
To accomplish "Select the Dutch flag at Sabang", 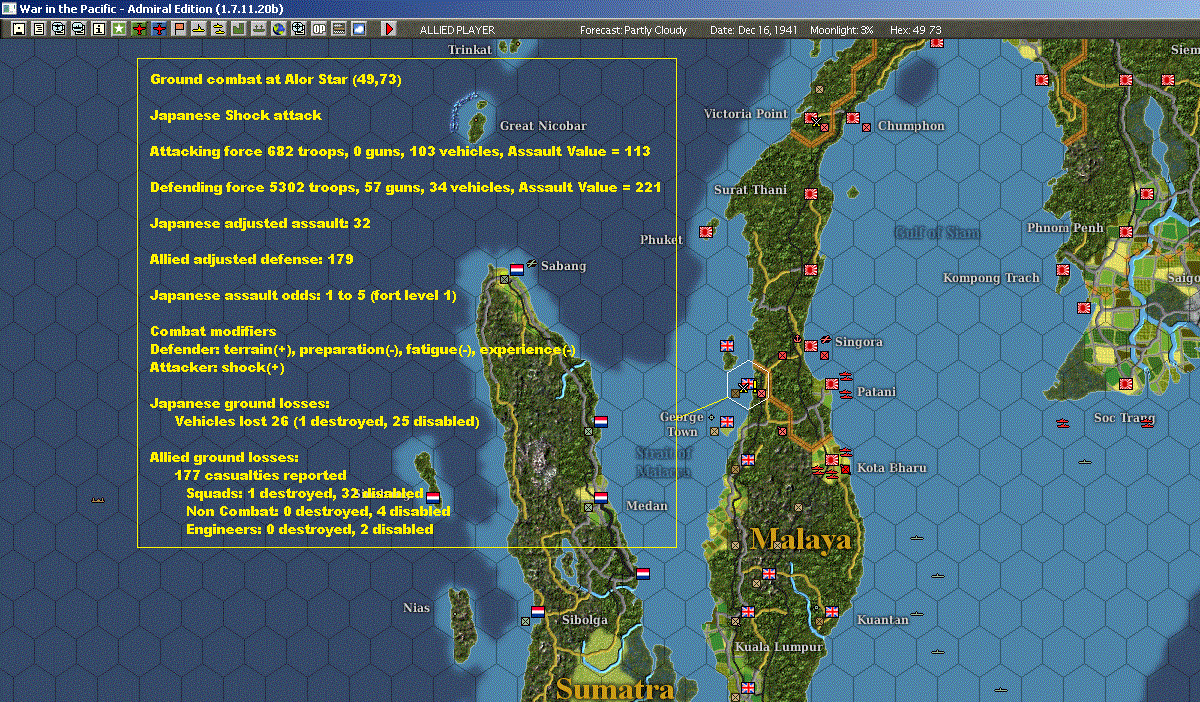I will coord(518,269).
